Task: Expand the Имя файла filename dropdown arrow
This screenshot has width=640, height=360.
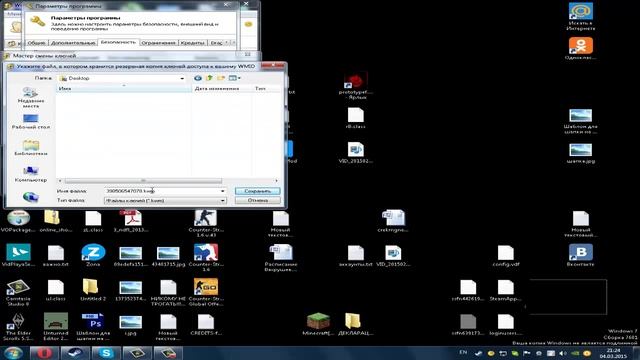Action: click(x=222, y=191)
